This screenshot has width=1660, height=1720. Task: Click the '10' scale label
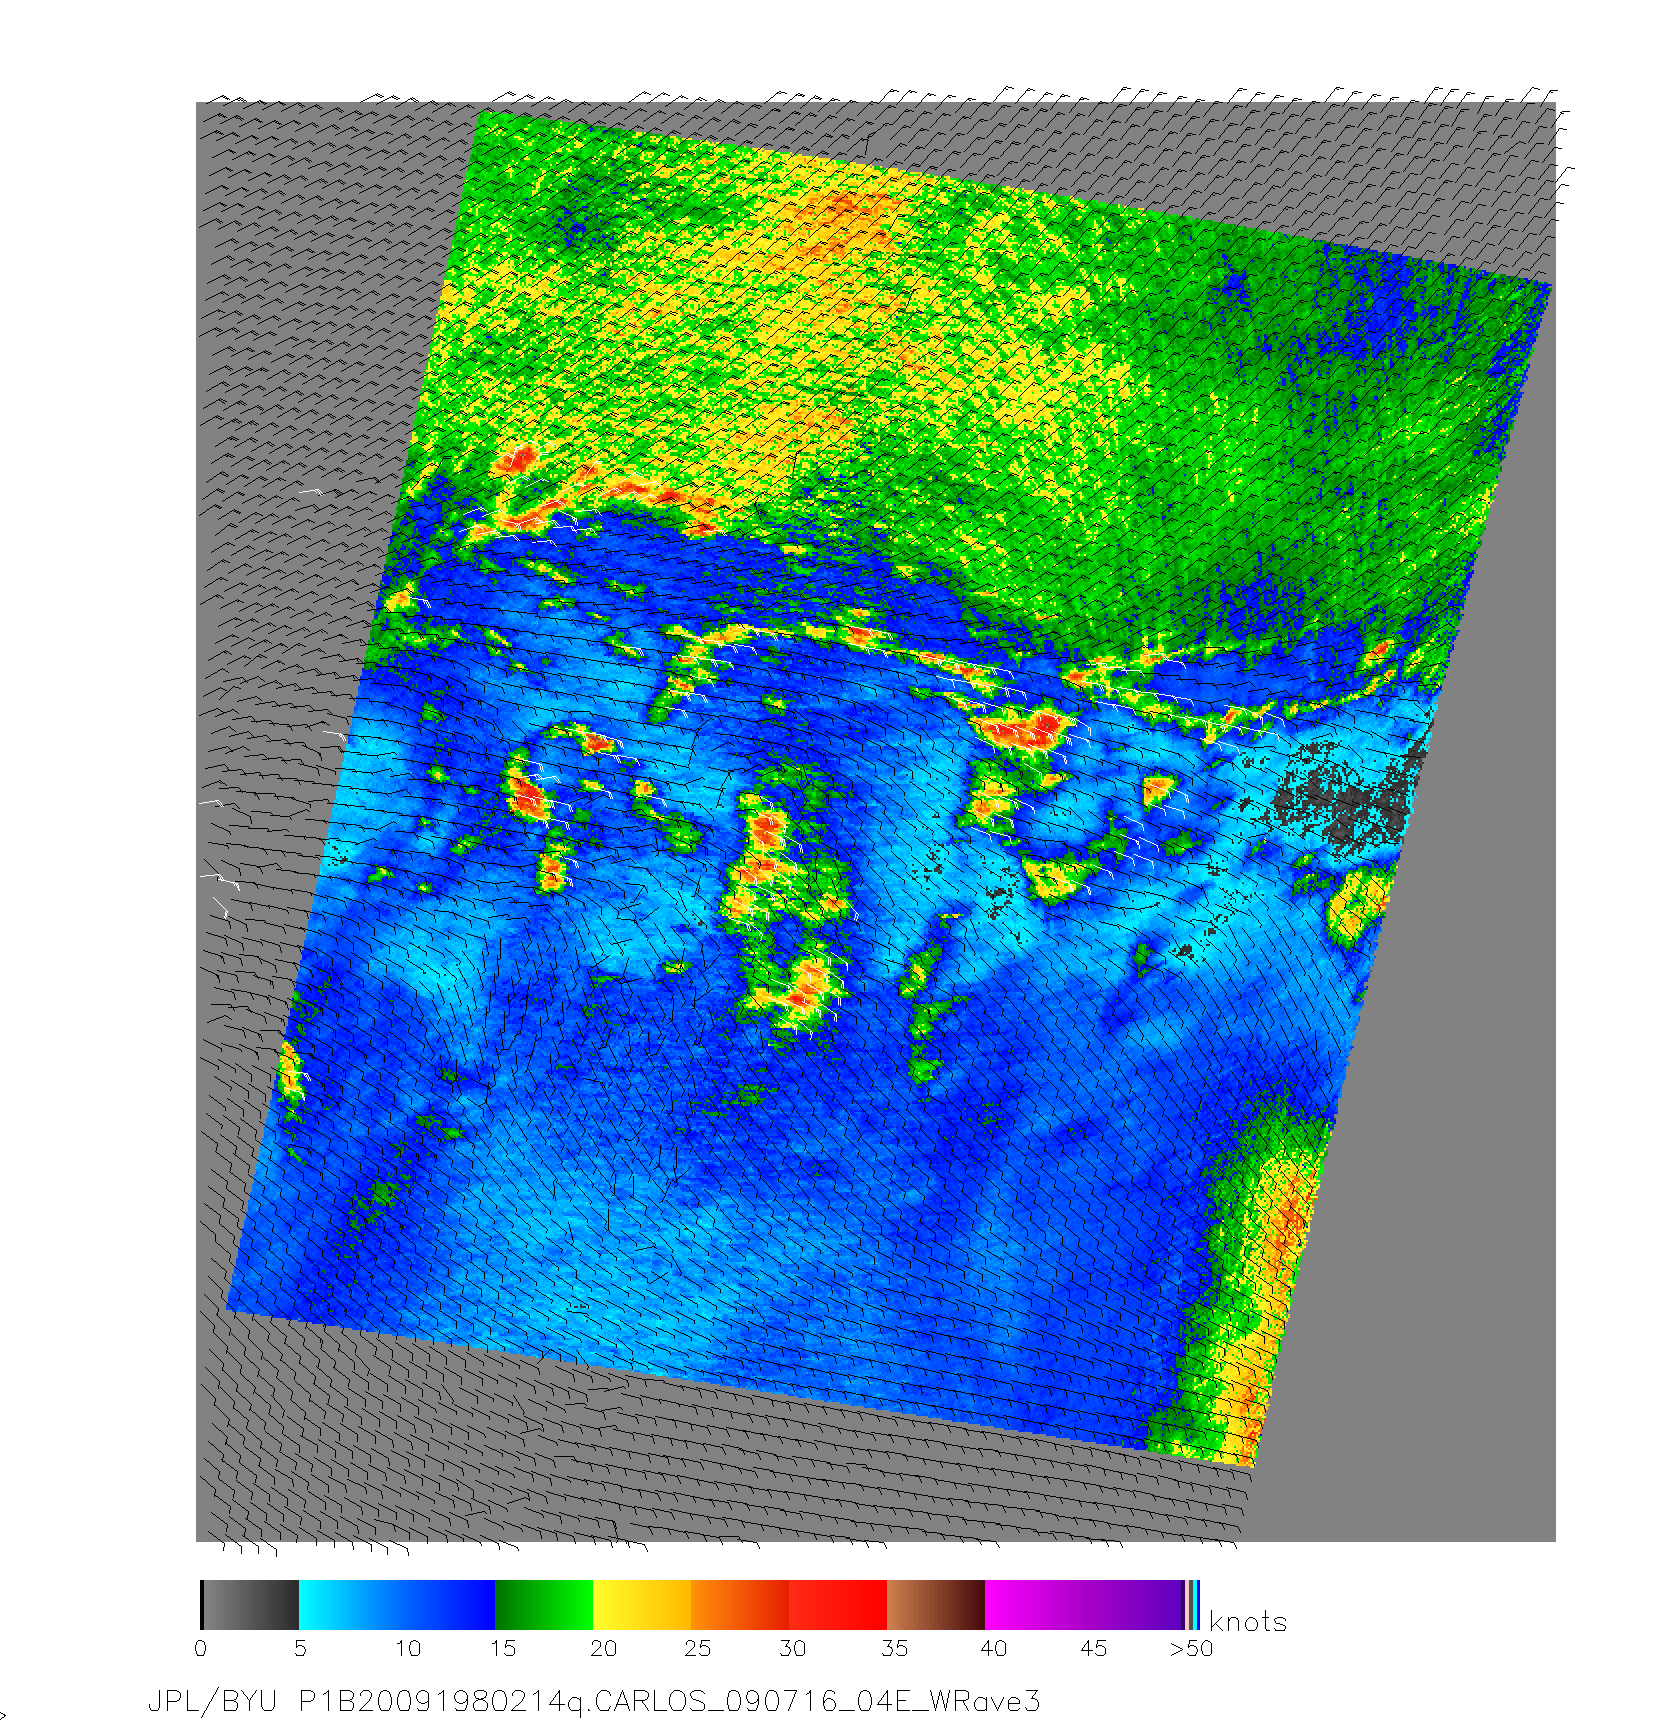[x=407, y=1649]
